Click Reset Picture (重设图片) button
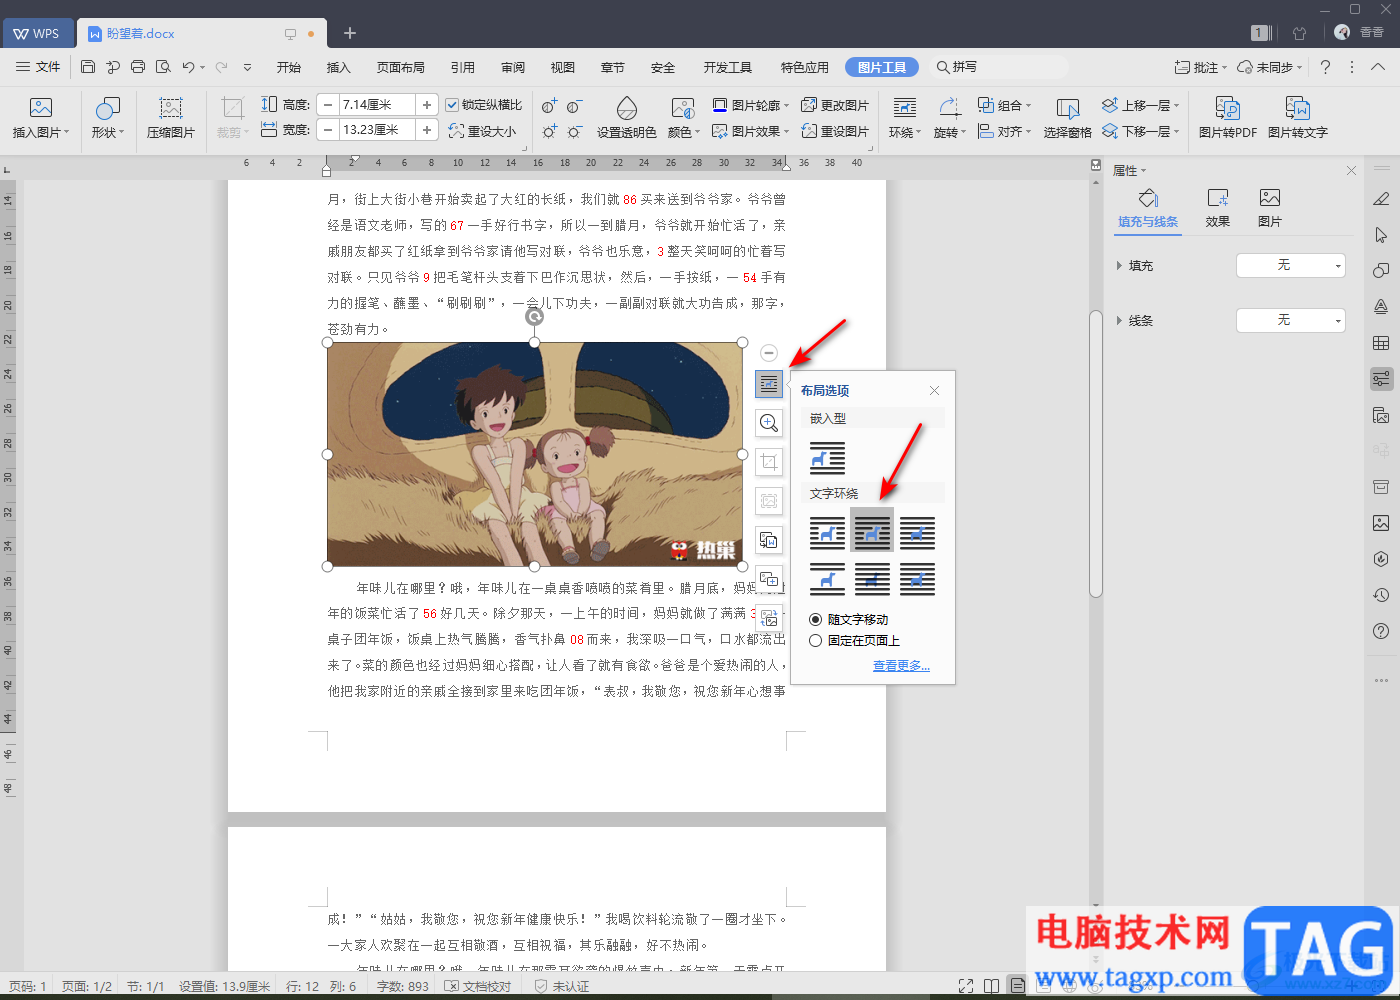Viewport: 1400px width, 1000px height. click(x=836, y=131)
